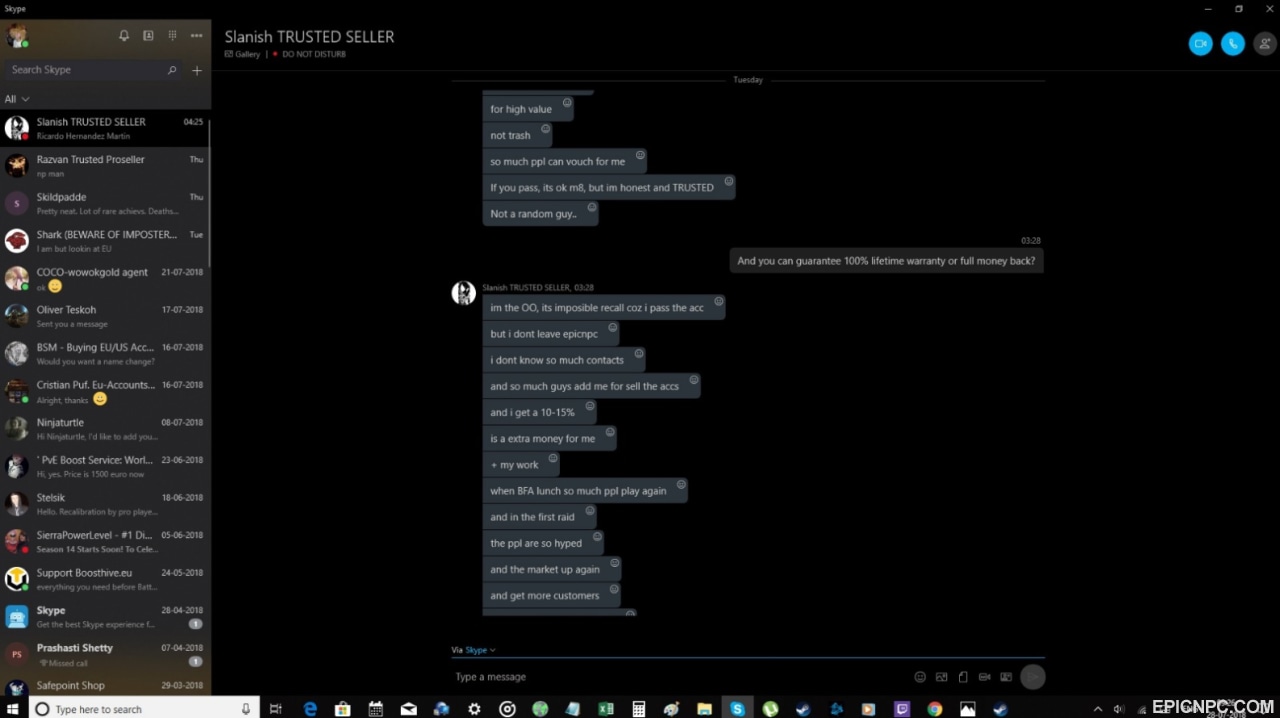Click the Task View taskbar button
Viewport: 1280px width, 718px height.
pyautogui.click(x=276, y=709)
